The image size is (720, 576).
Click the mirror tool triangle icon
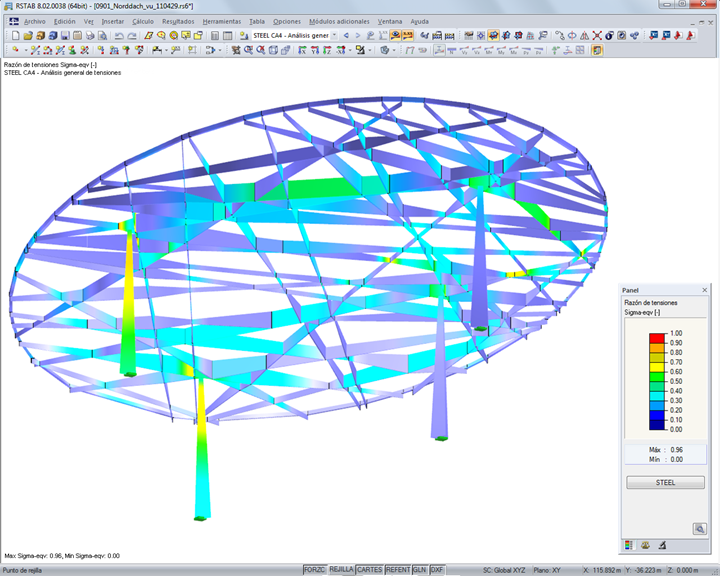584,35
